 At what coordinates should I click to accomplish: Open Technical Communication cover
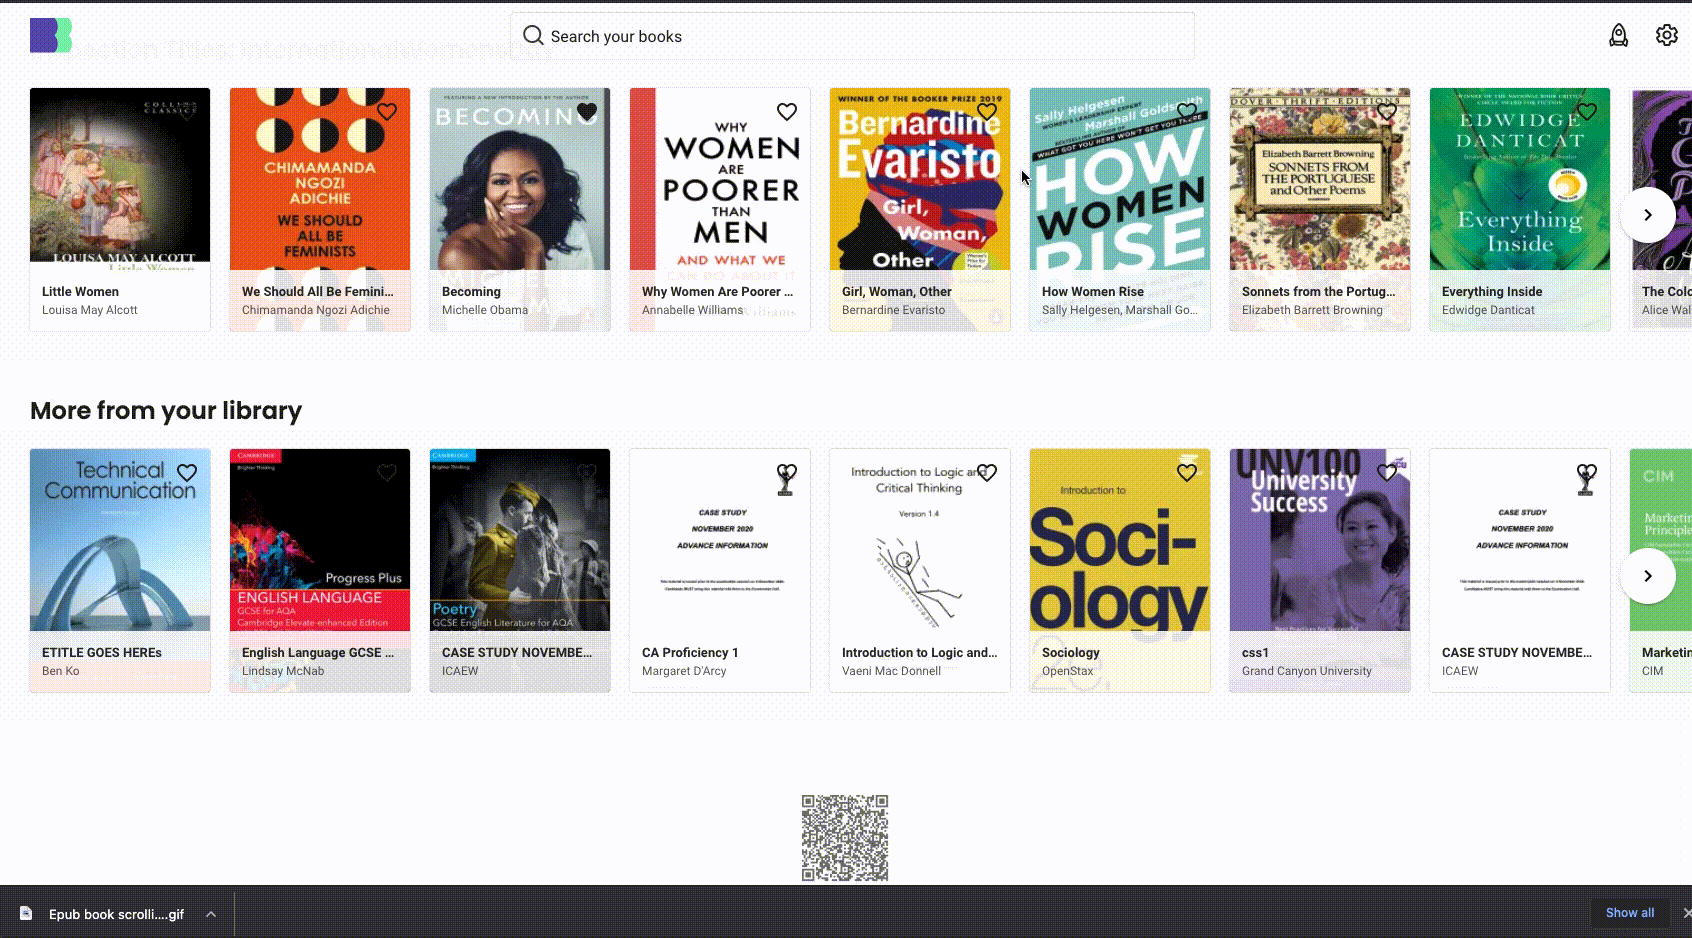tap(120, 540)
